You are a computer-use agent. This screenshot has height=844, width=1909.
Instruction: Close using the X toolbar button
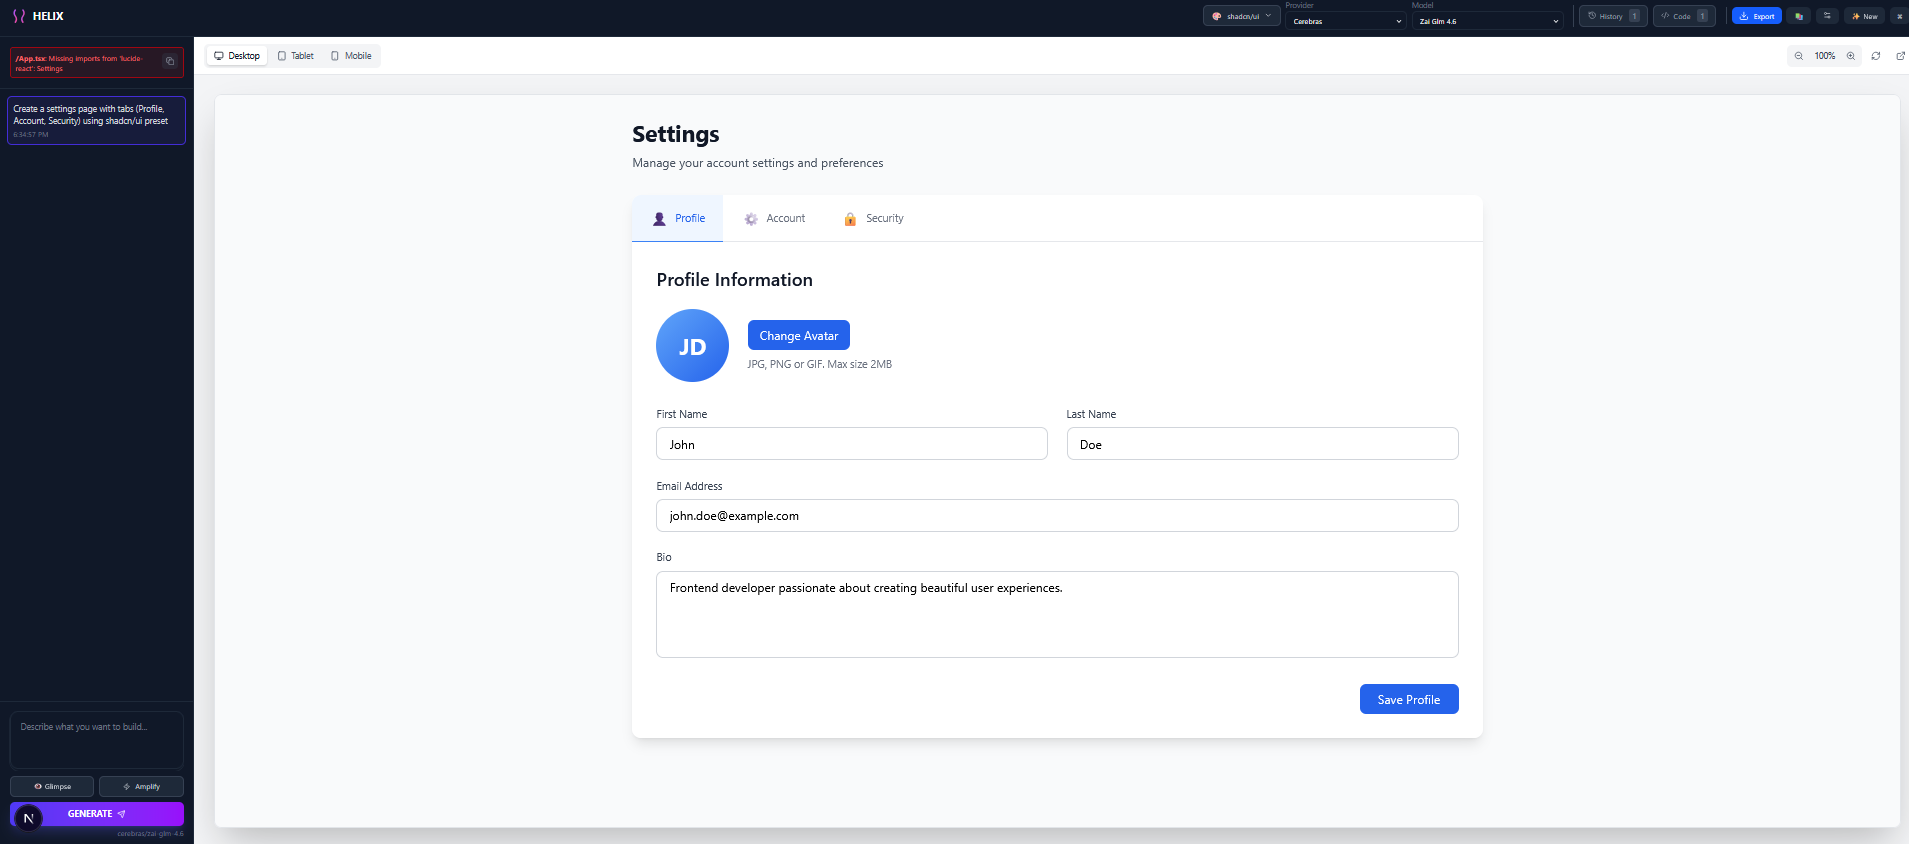click(1899, 16)
